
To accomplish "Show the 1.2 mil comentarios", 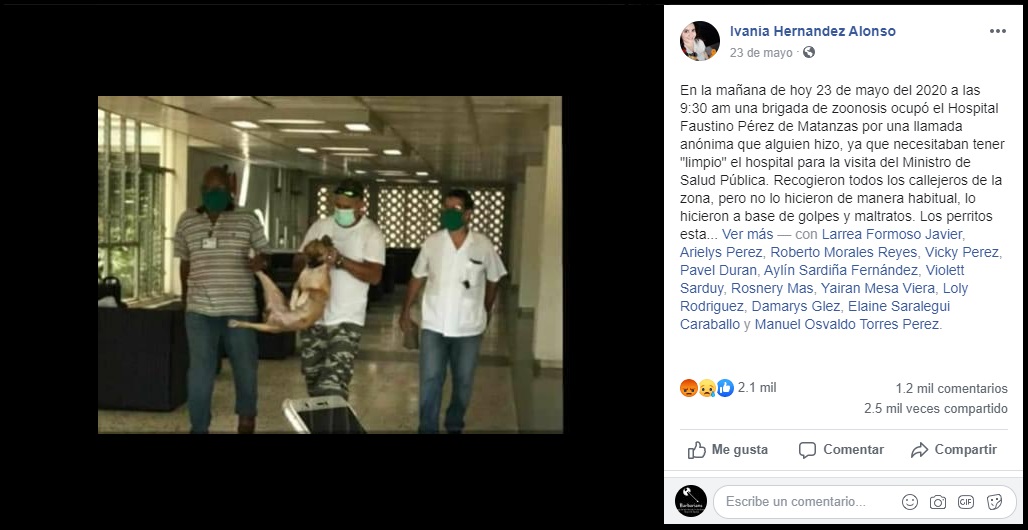I will click(x=951, y=388).
